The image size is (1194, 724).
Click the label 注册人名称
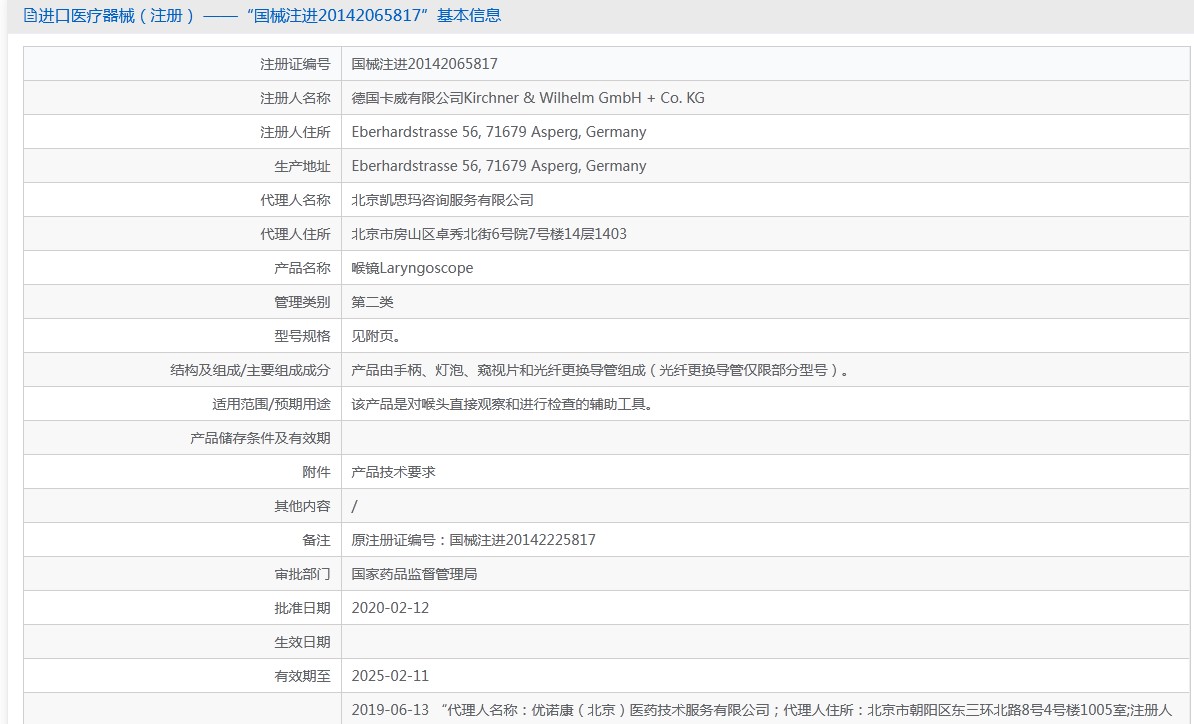[295, 98]
